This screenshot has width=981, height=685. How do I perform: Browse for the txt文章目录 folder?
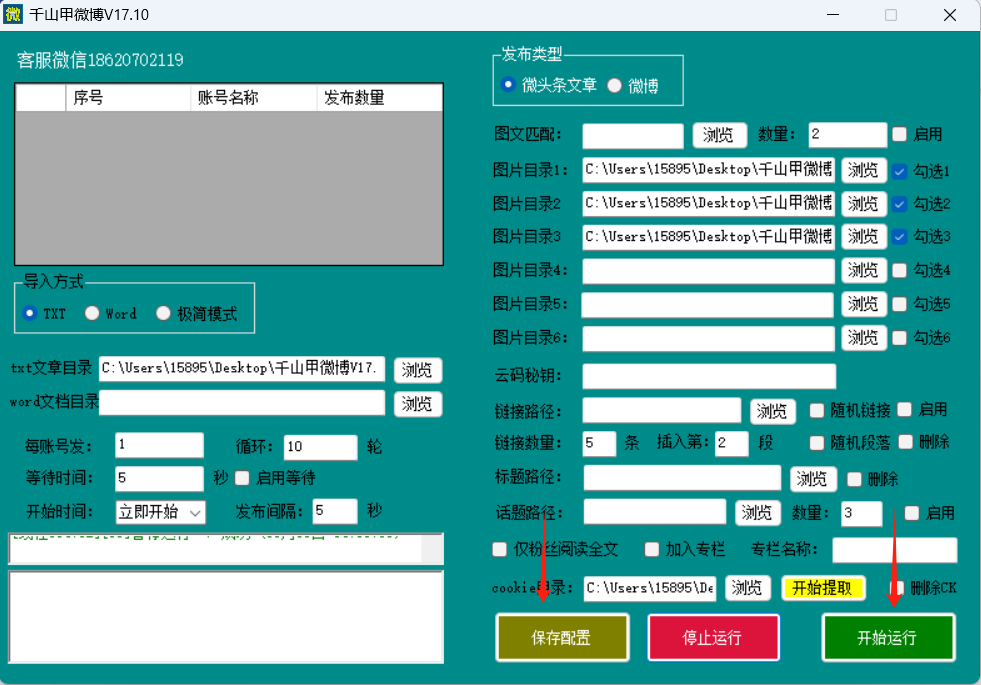click(417, 370)
